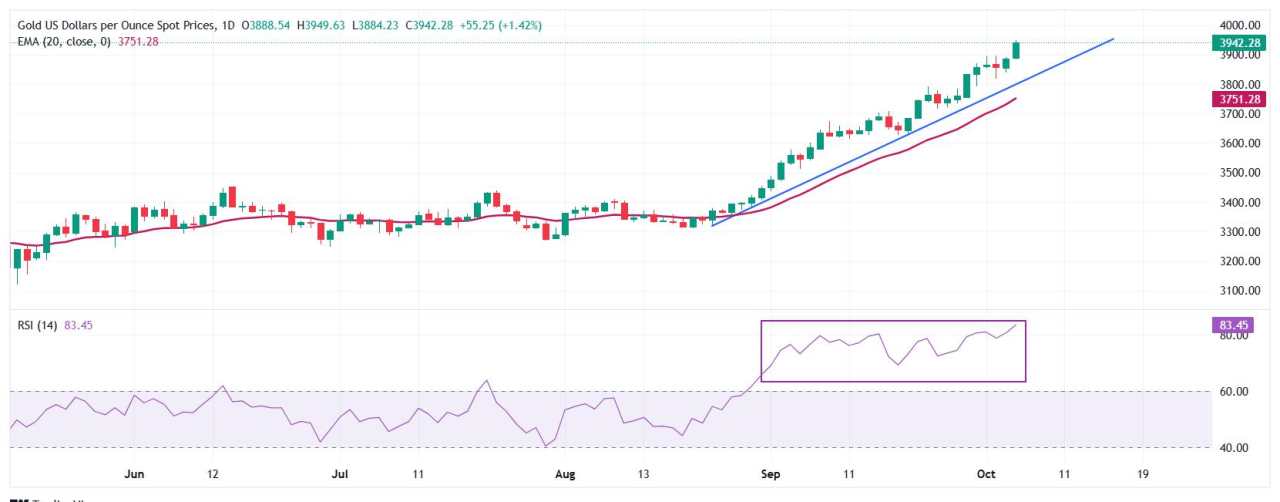Select the purple rectangle in RSI pane
The width and height of the screenshot is (1280, 502).
point(893,351)
